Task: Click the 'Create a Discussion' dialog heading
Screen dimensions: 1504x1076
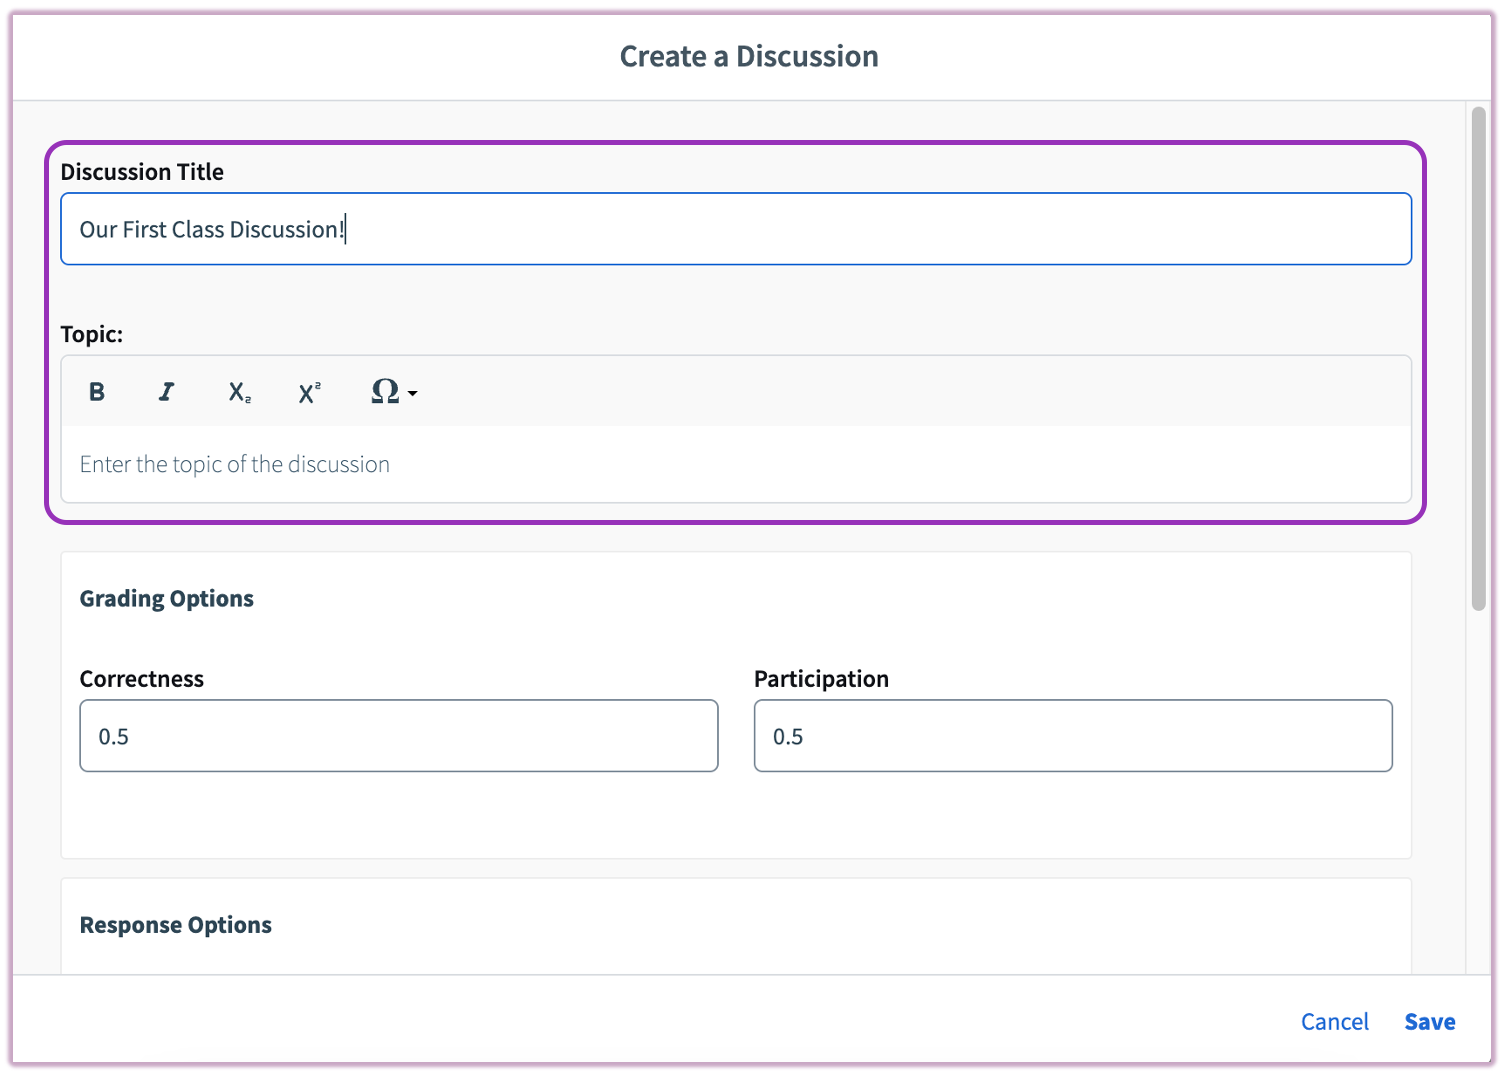Action: coord(749,57)
